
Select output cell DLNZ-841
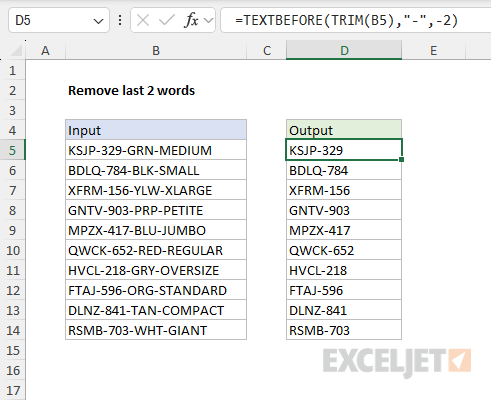coord(344,310)
